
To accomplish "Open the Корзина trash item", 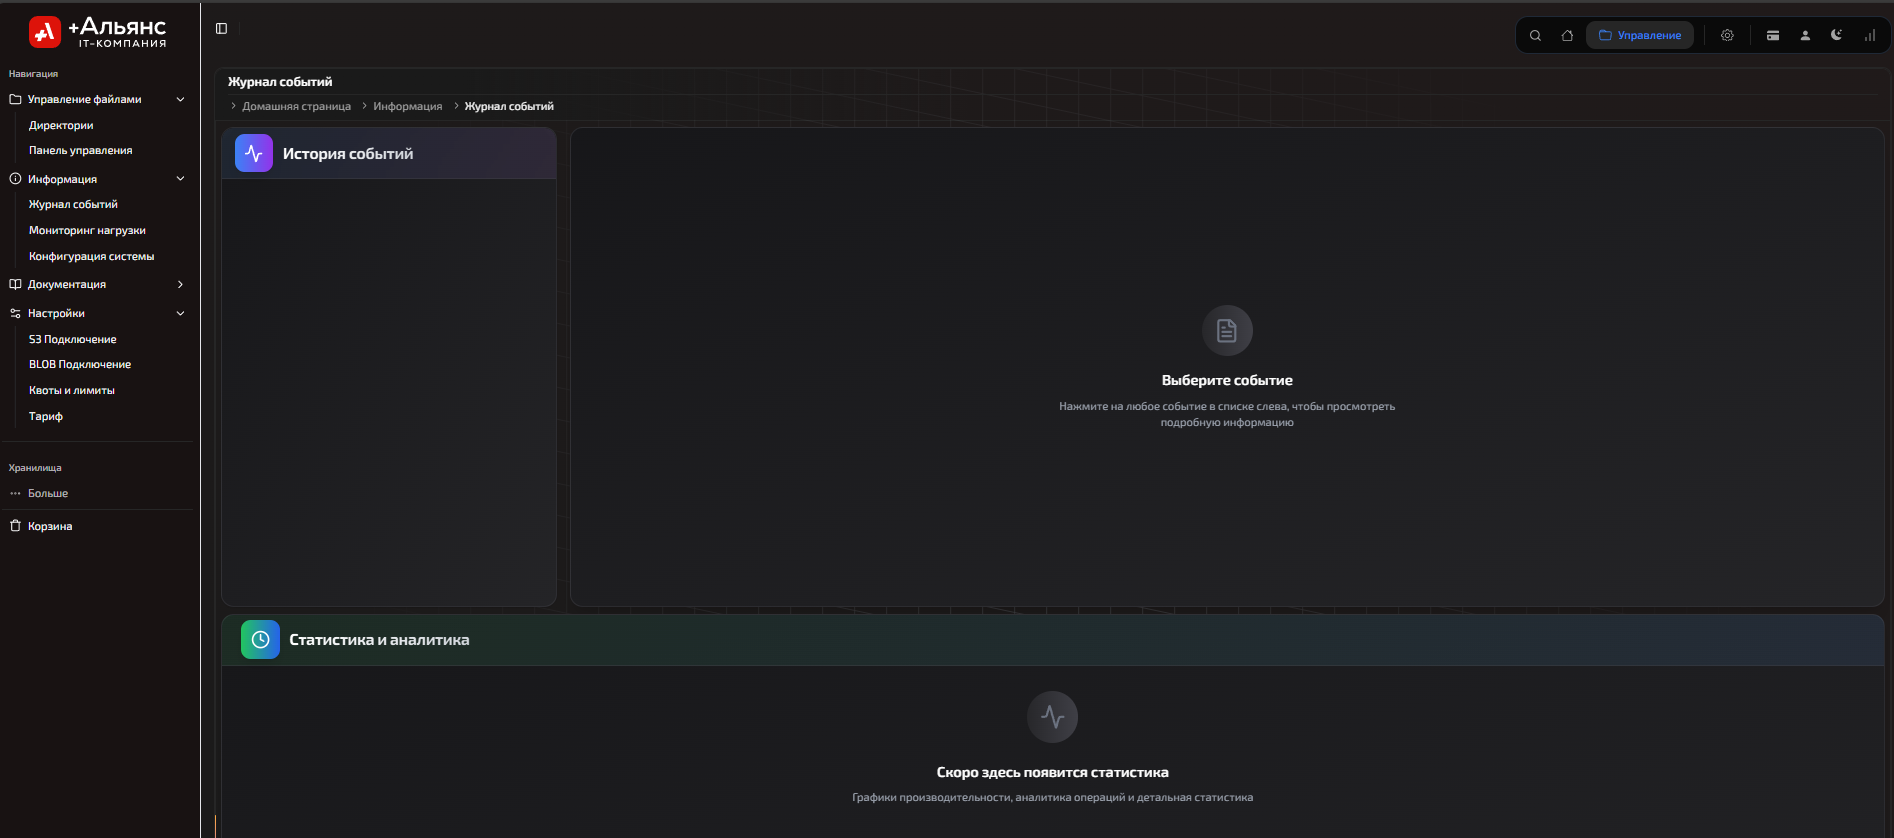I will 50,527.
